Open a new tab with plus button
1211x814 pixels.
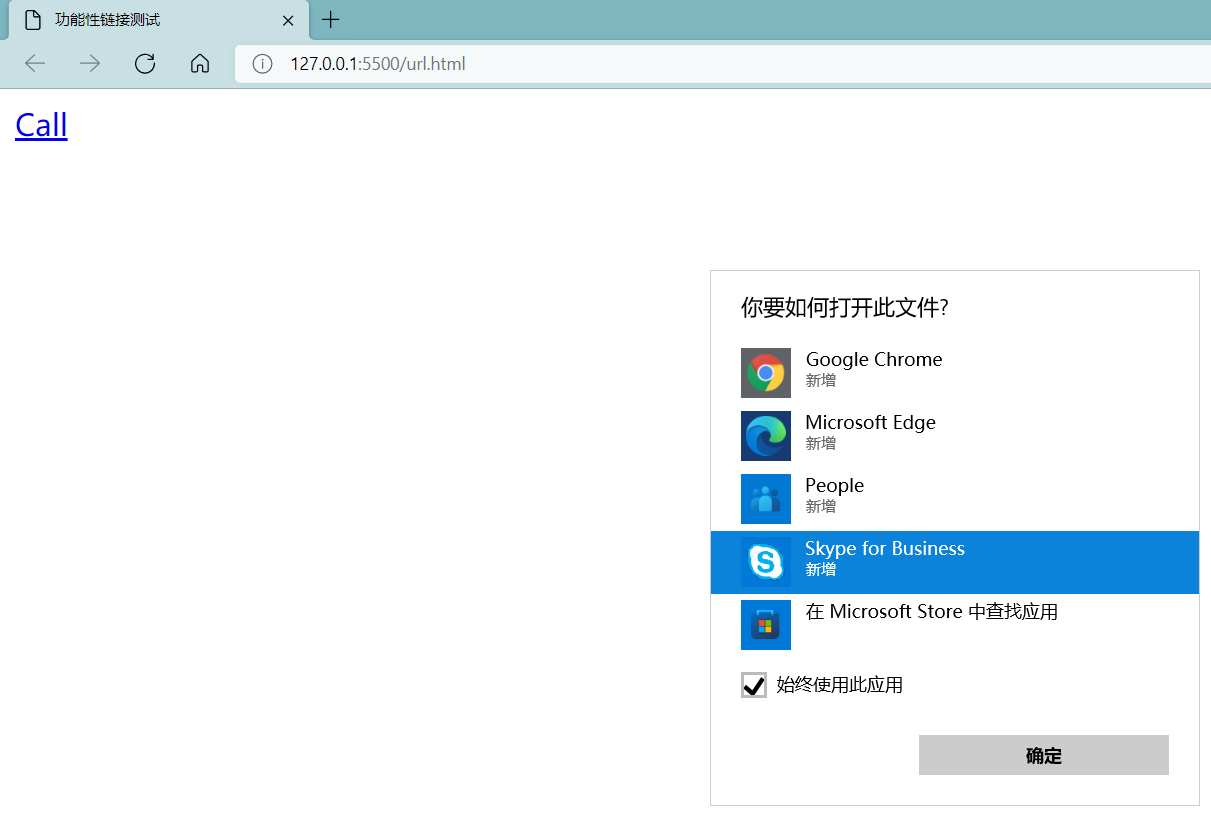pyautogui.click(x=331, y=20)
